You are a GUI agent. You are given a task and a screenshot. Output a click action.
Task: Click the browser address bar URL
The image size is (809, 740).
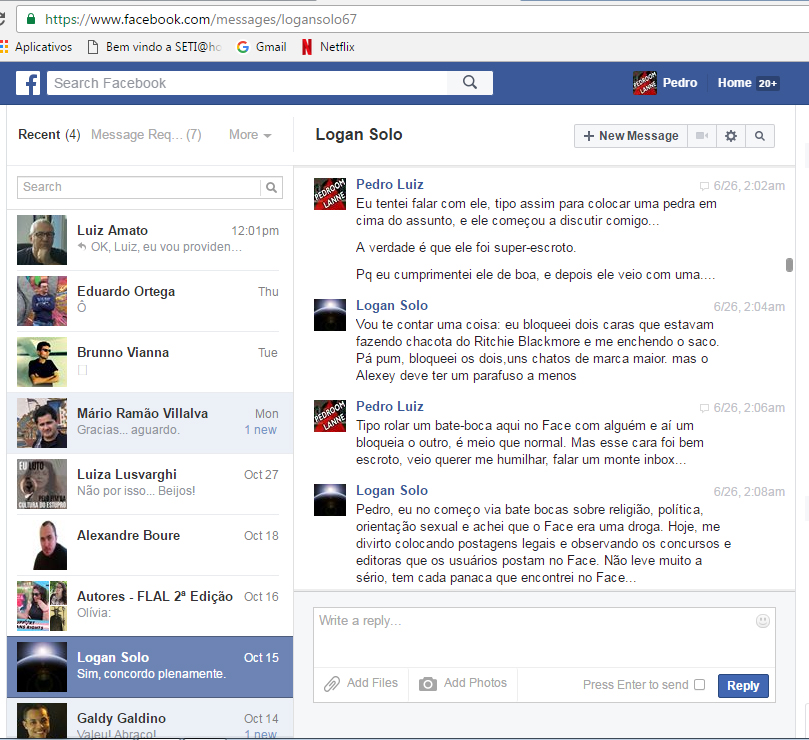pos(201,19)
